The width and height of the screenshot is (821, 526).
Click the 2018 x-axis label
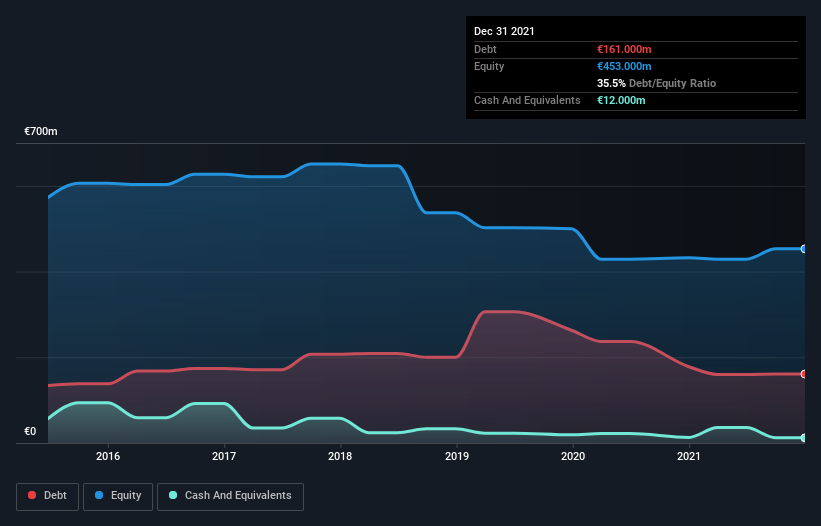click(340, 456)
